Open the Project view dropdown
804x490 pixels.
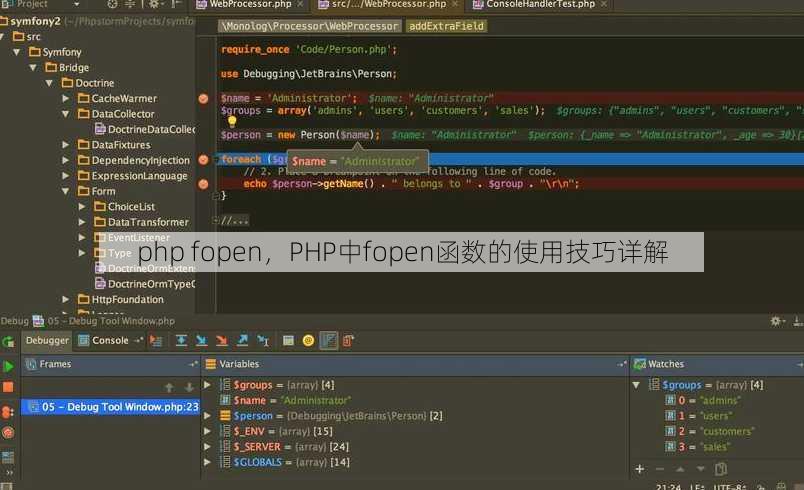click(76, 5)
